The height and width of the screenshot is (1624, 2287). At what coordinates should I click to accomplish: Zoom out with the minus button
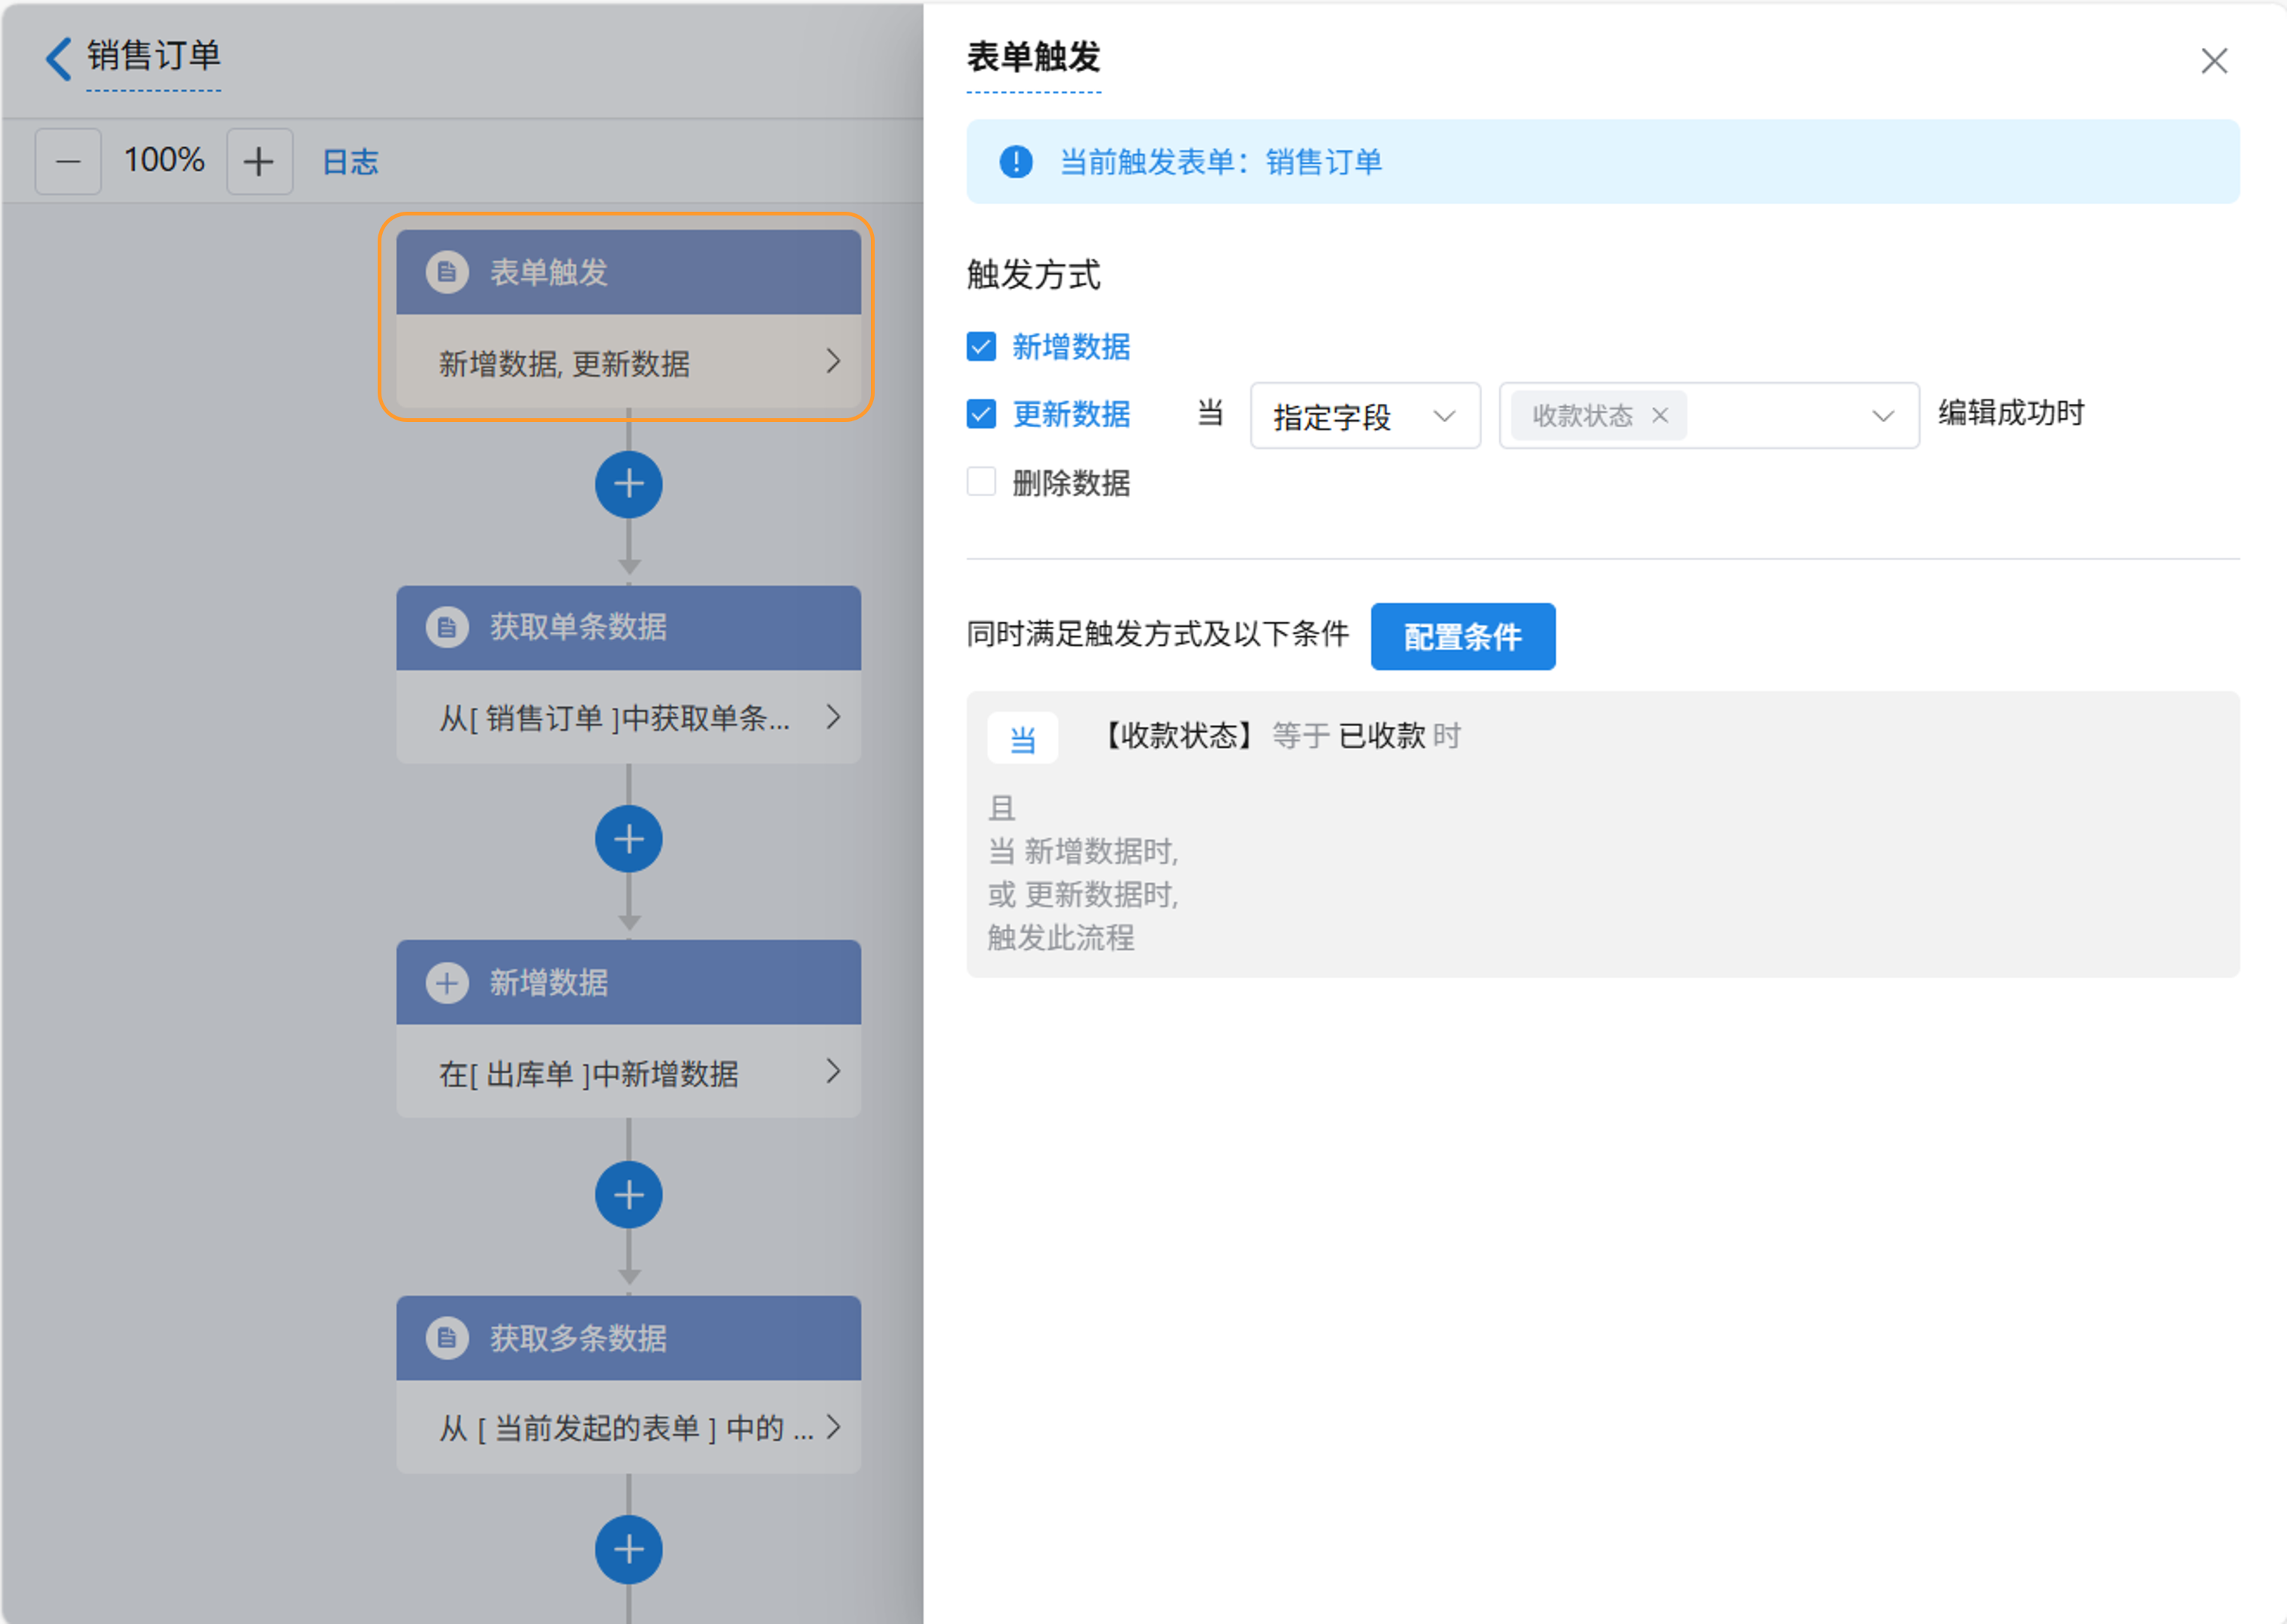point(68,161)
